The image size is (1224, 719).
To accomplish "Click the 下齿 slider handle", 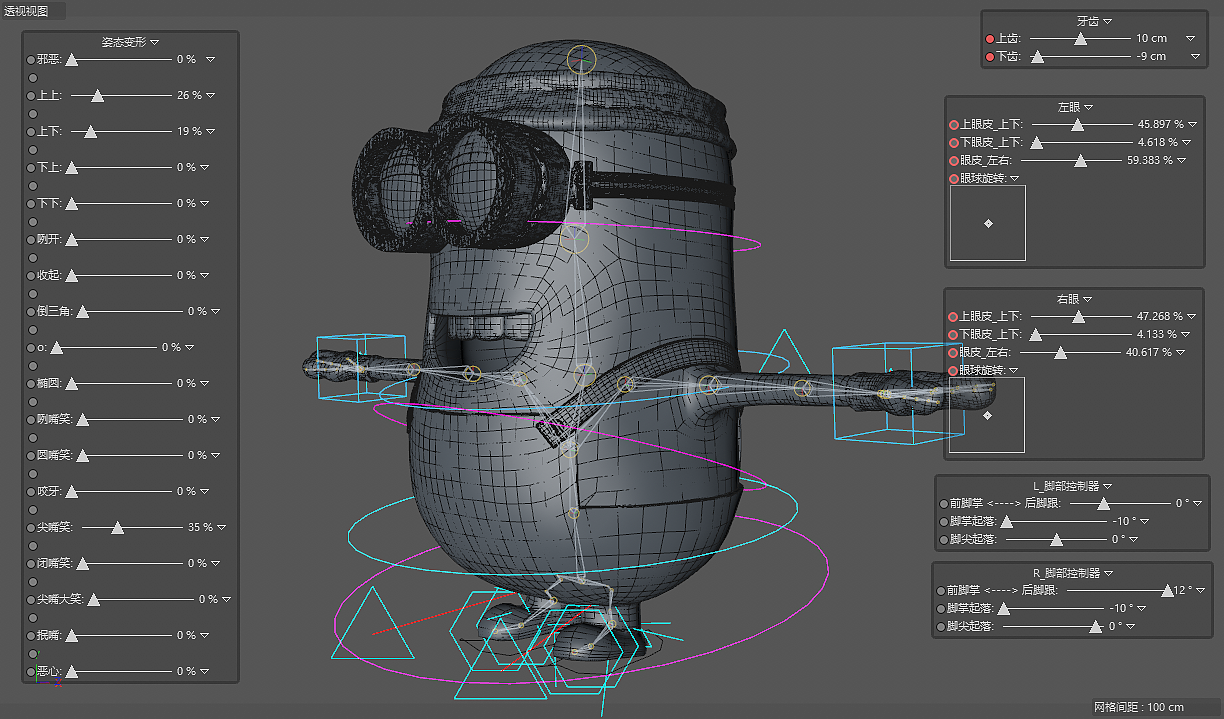I will 1038,57.
